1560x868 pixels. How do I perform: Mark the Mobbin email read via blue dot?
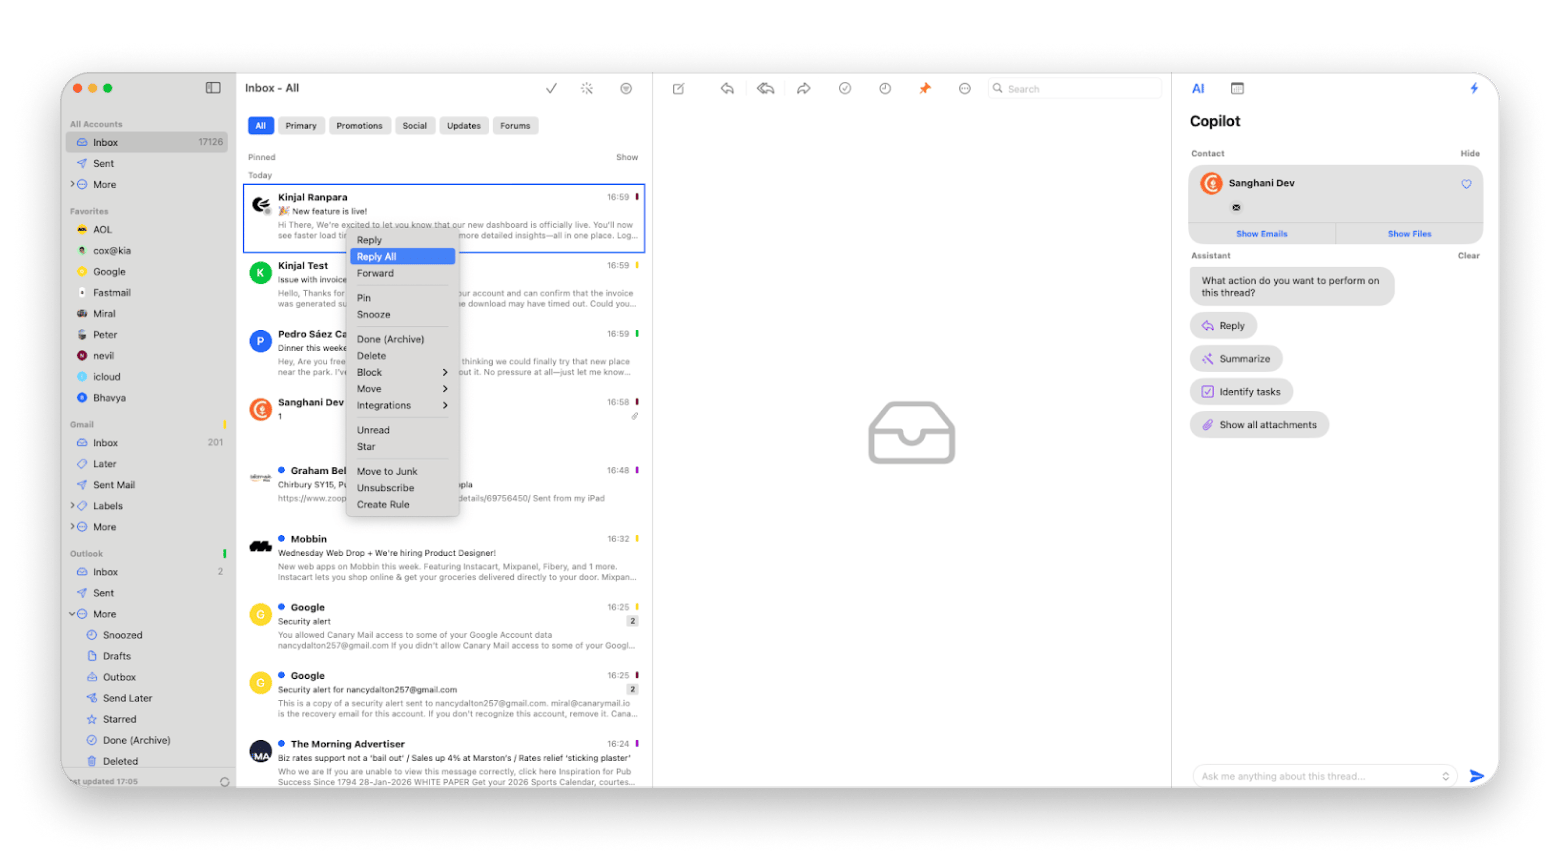[281, 538]
